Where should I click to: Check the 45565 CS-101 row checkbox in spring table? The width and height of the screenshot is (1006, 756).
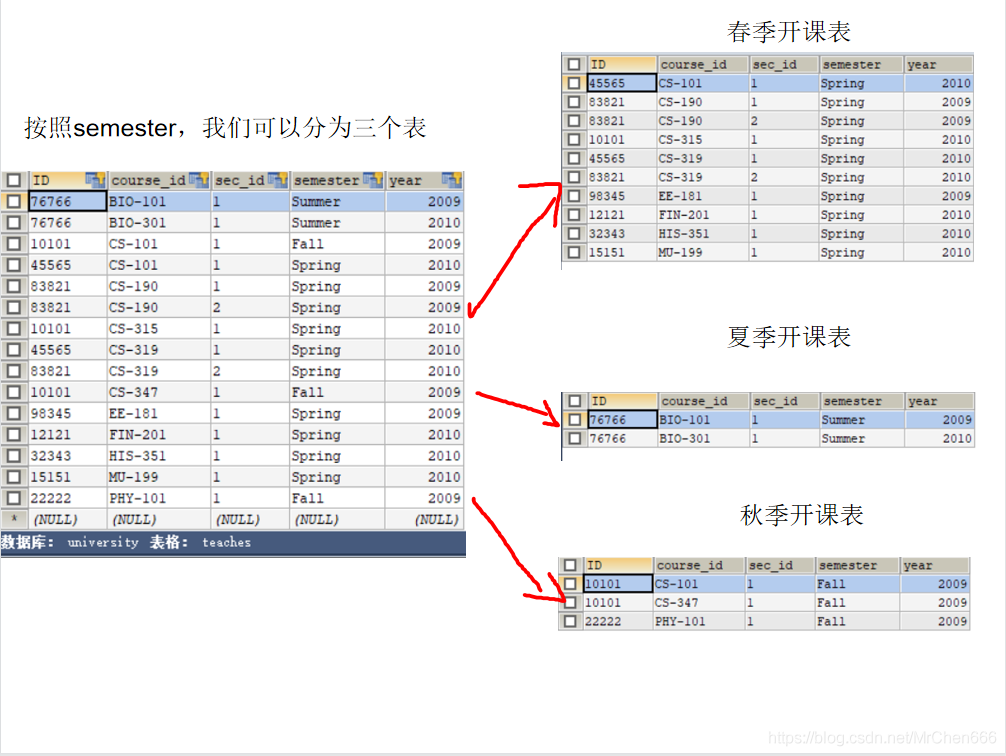[574, 83]
